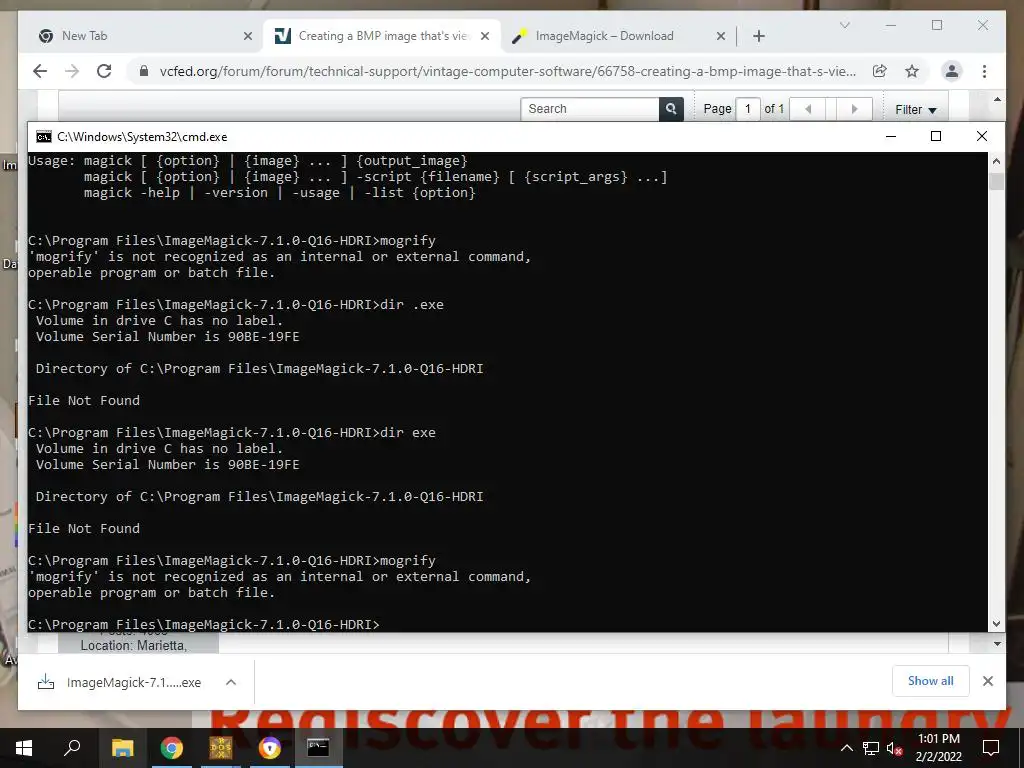1024x768 pixels.
Task: Maximize the cmd.exe window
Action: pos(936,136)
